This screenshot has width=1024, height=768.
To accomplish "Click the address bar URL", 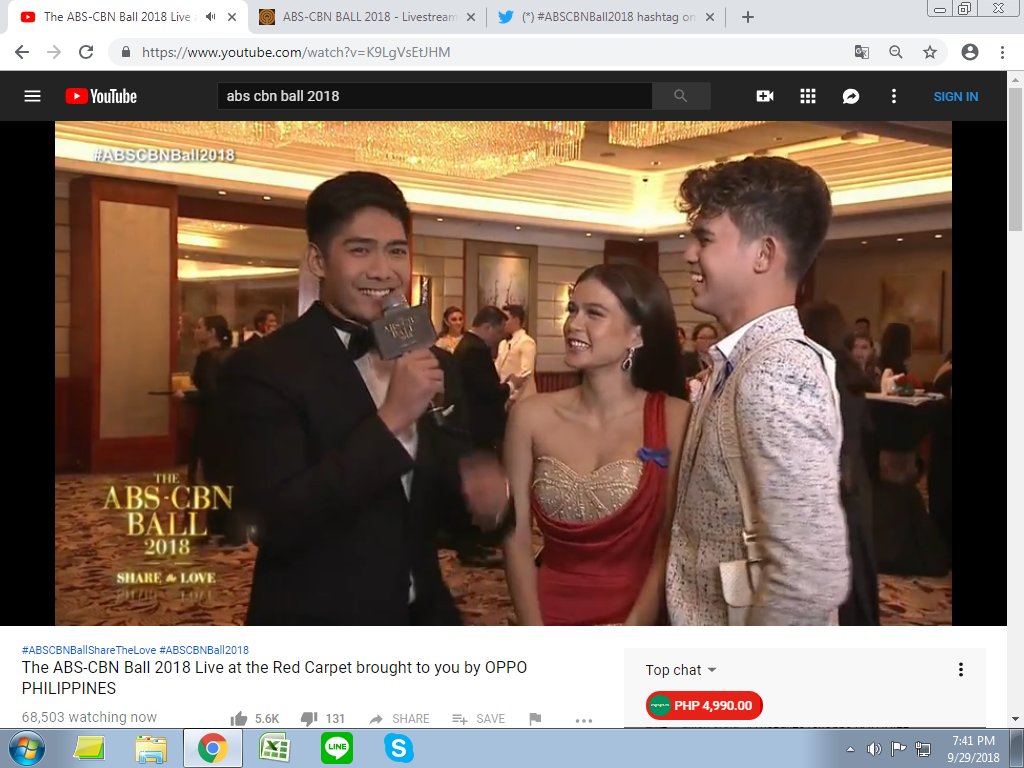I will click(296, 52).
